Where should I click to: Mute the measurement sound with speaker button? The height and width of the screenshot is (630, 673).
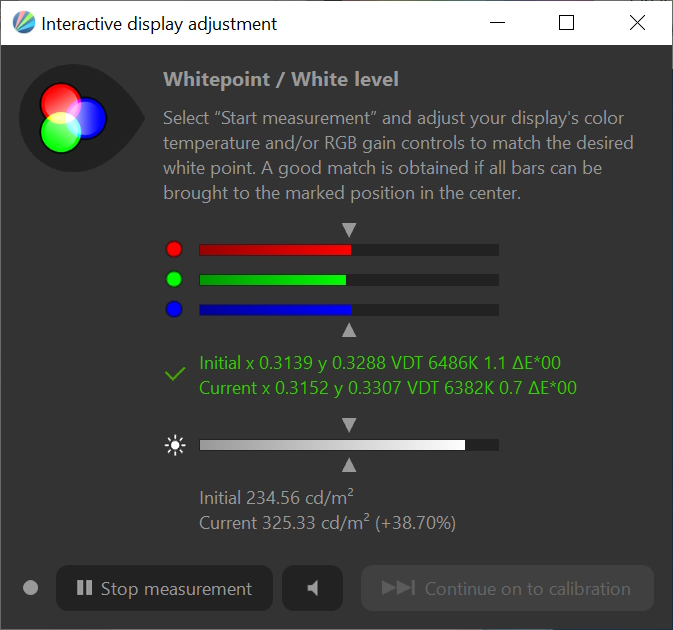pos(312,588)
